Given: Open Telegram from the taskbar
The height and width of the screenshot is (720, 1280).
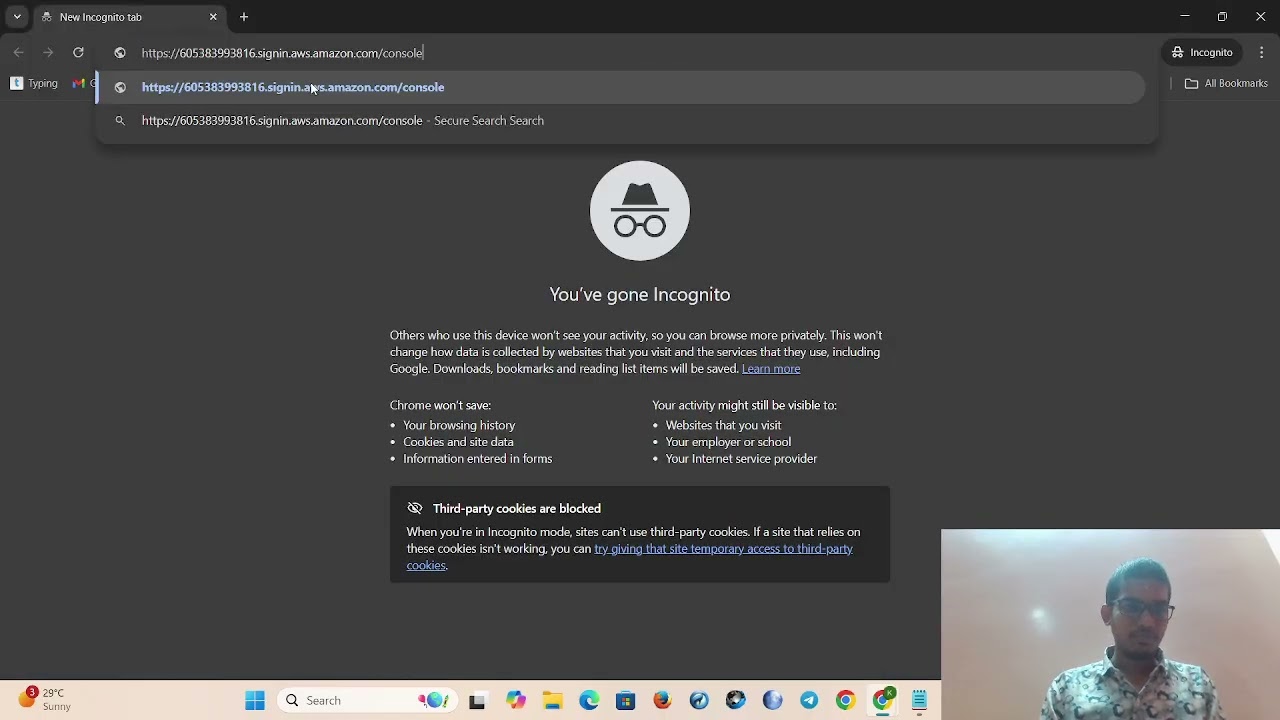Looking at the screenshot, I should pos(809,701).
